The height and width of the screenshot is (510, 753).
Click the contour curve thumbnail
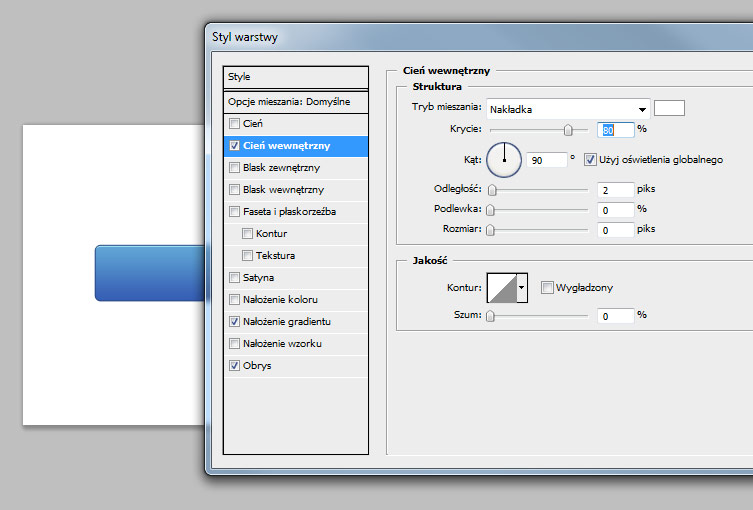tap(502, 288)
